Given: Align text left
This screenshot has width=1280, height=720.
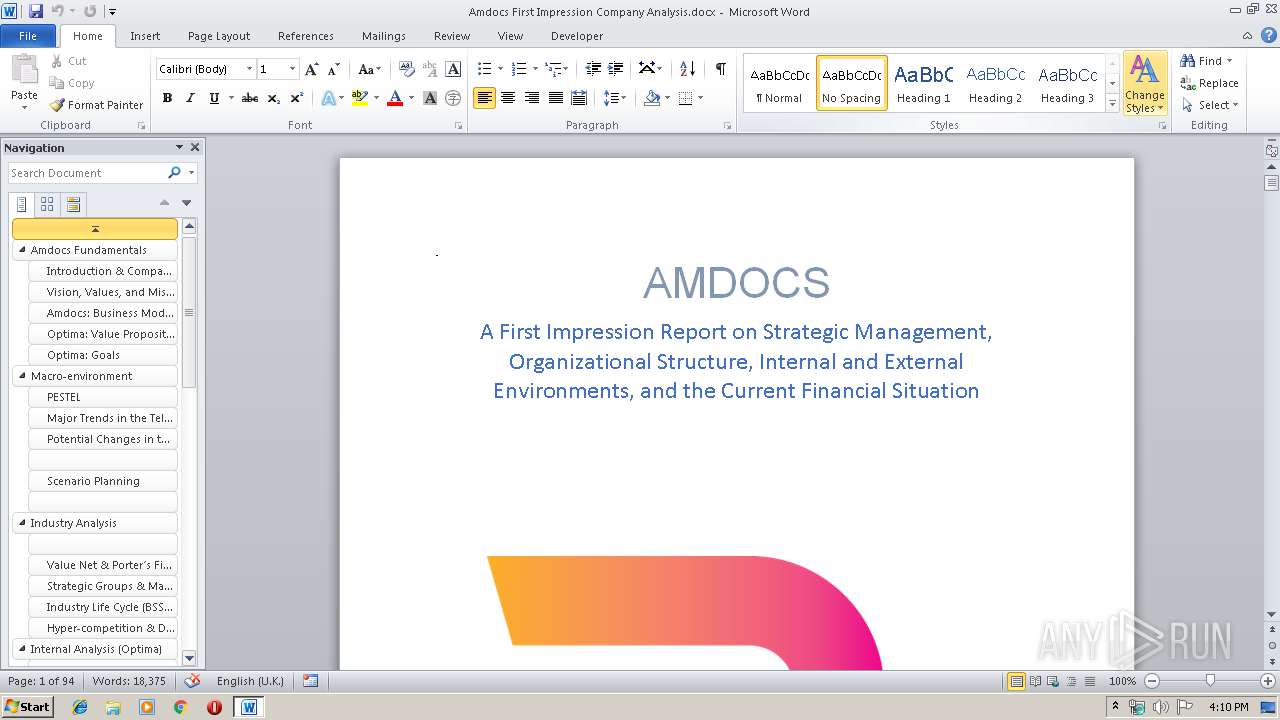Looking at the screenshot, I should [x=484, y=98].
